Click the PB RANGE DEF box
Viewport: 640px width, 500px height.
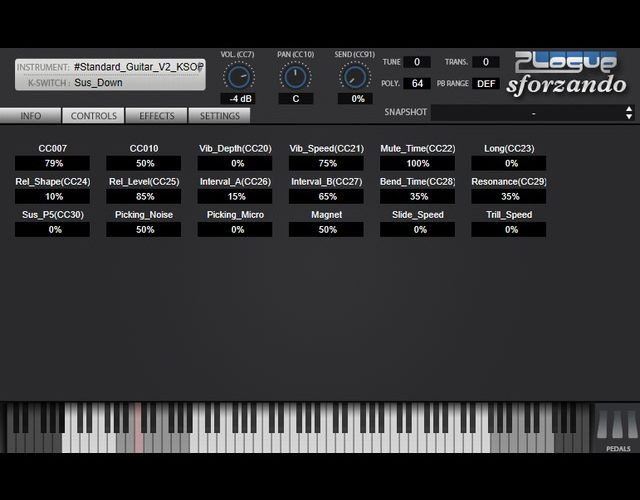click(x=486, y=84)
